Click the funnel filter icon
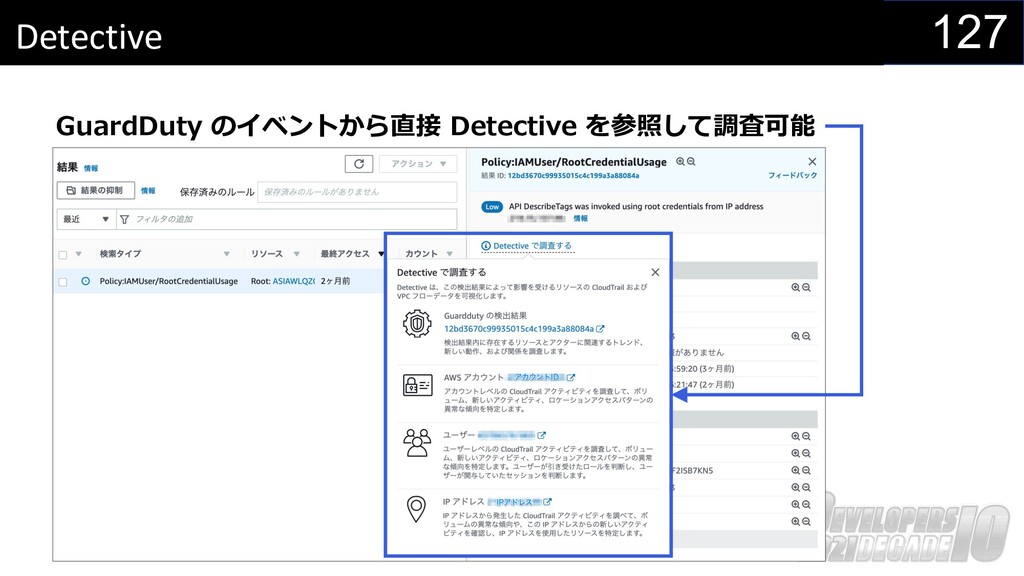1024x576 pixels. pyautogui.click(x=125, y=219)
